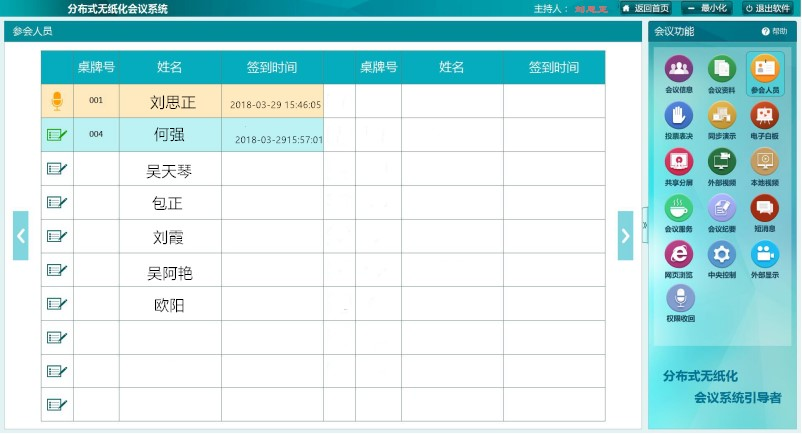
Task: Toggle the sign-in icon for 何强
Action: click(57, 134)
